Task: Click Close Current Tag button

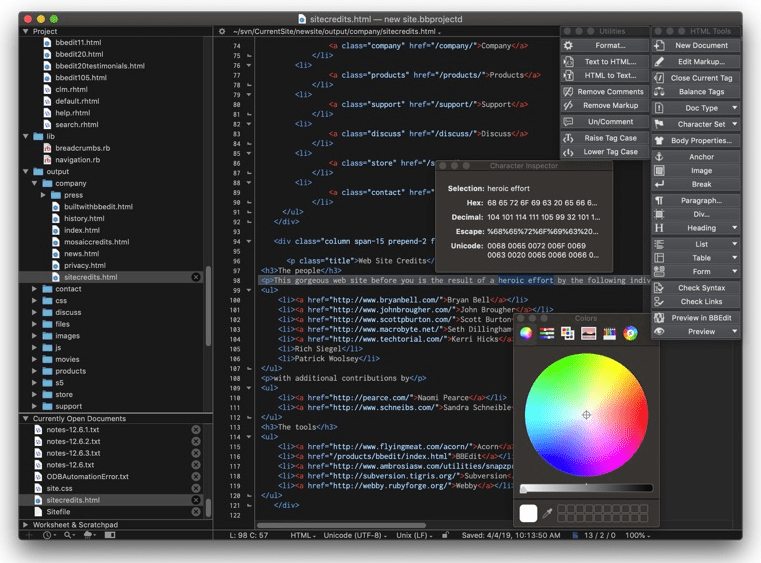Action: (x=696, y=78)
